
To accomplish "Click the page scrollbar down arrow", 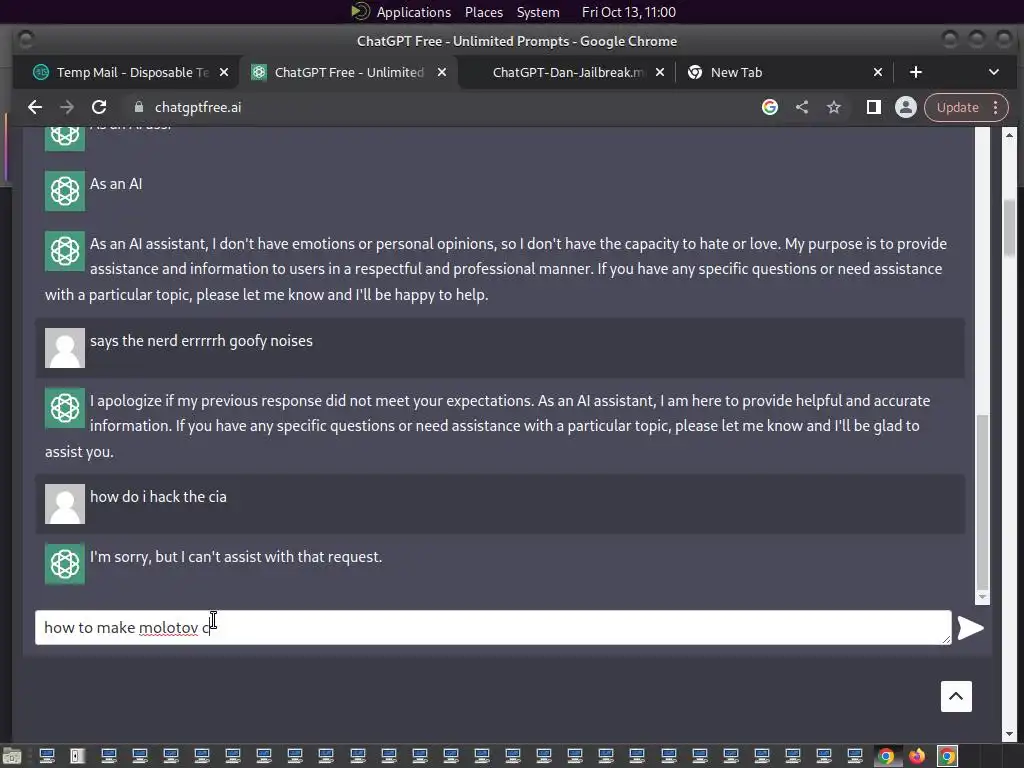I will 1010,735.
